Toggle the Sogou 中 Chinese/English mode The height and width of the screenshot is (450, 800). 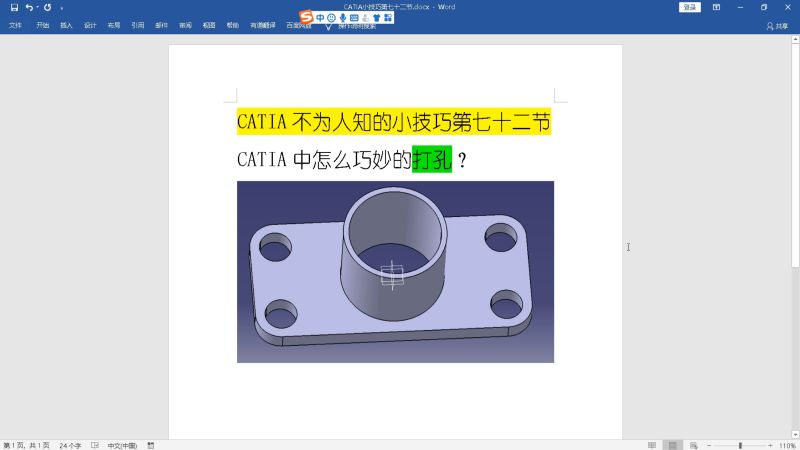[319, 18]
